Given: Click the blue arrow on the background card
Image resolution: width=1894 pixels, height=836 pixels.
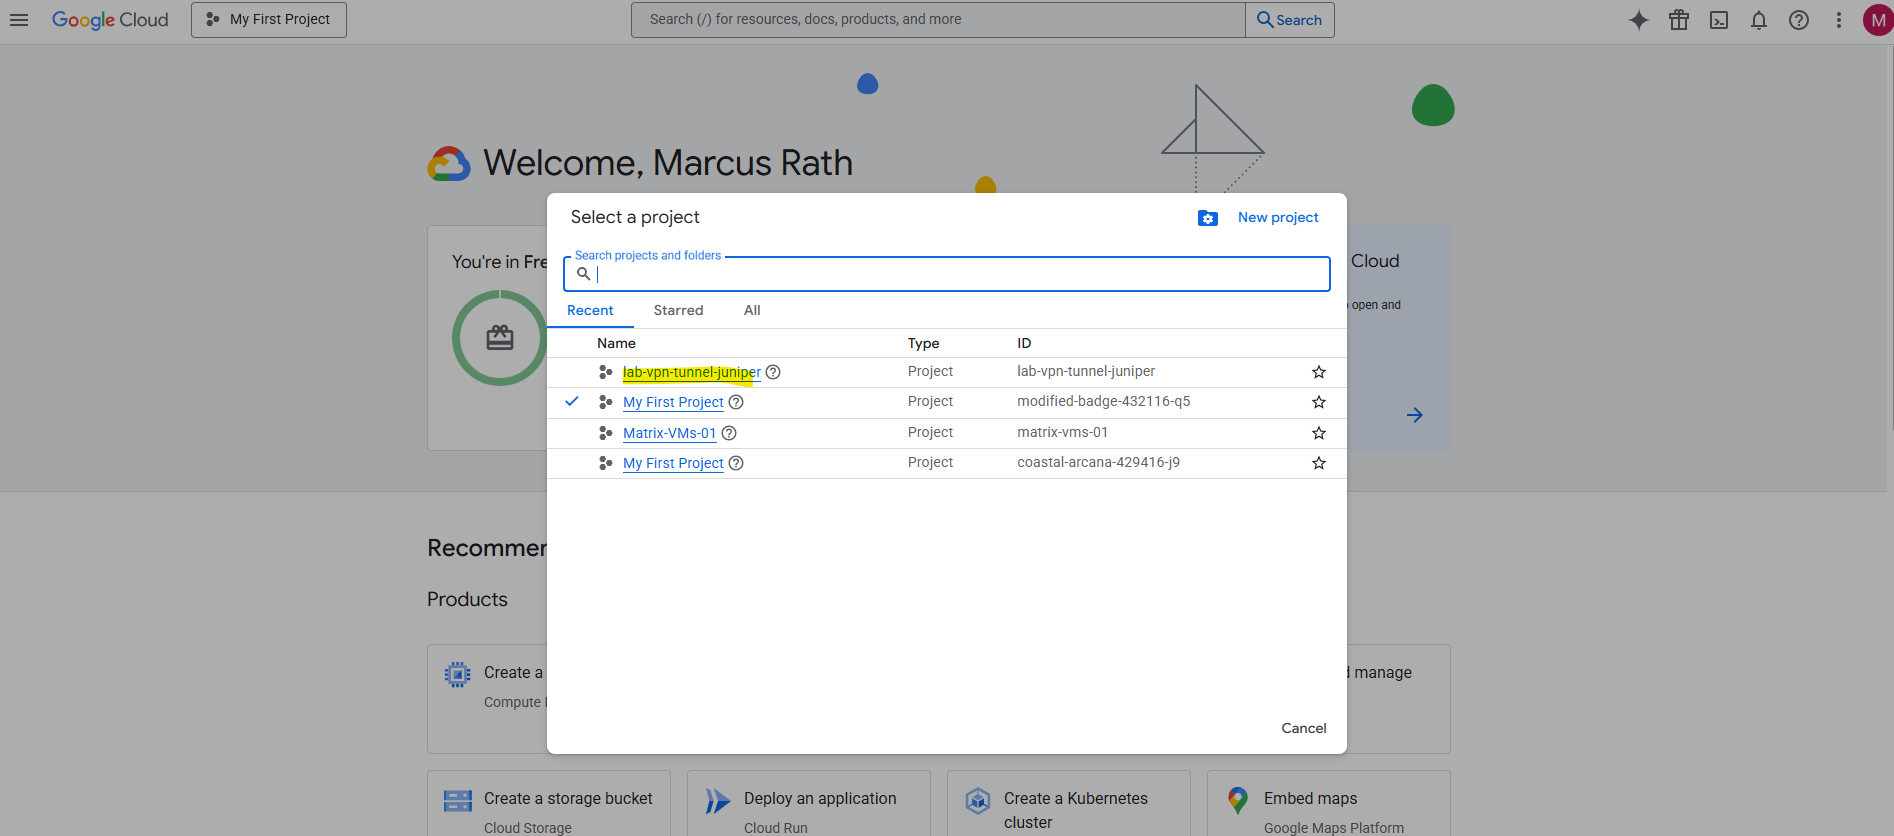Looking at the screenshot, I should (1414, 415).
